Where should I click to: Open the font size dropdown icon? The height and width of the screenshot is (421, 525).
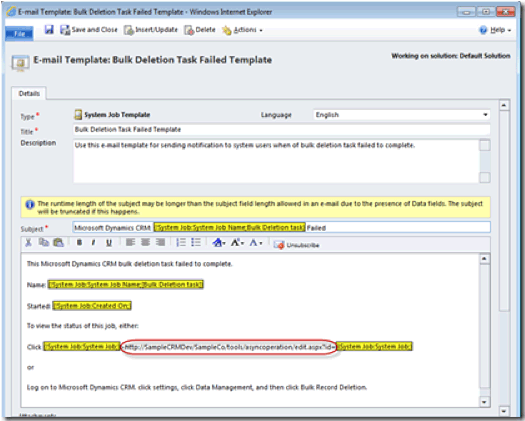[237, 242]
